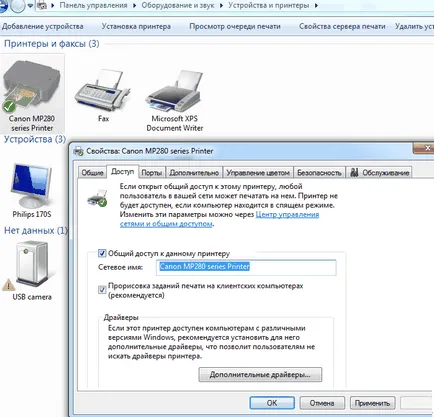
Task: Open the Обслуживание tab
Action: click(x=379, y=173)
